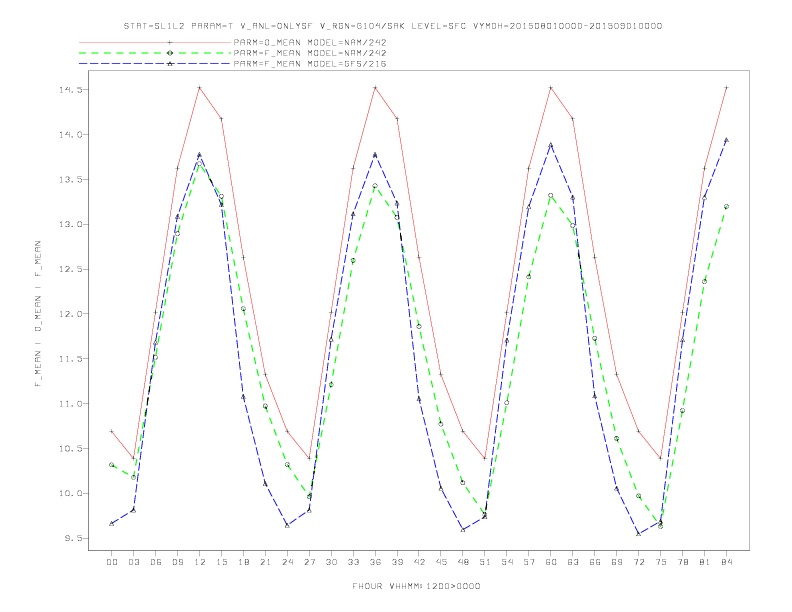Click the x-axis label FHOUR VHHMM:1200>0000
Screen dimensions: 792x612
[x=416, y=586]
